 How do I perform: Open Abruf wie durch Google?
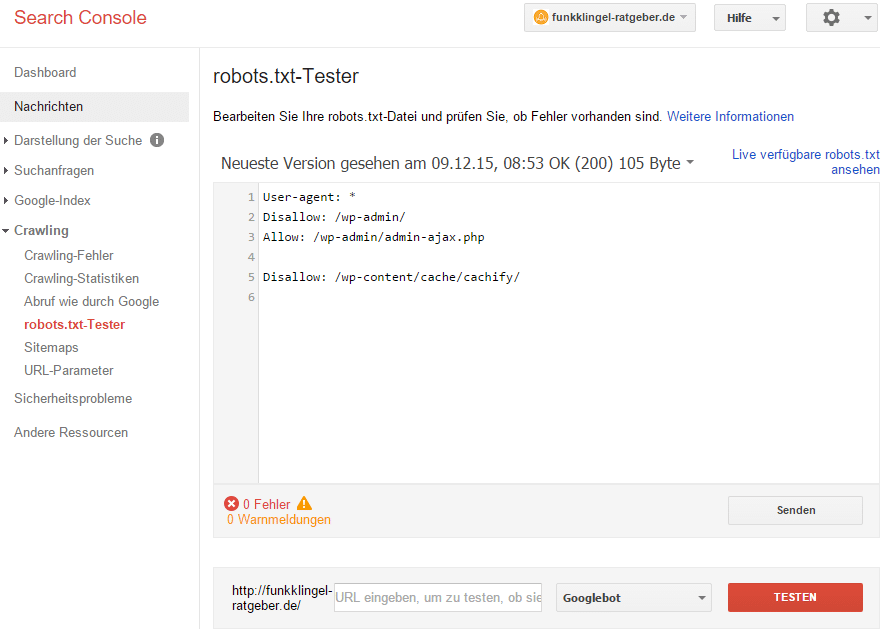pyautogui.click(x=91, y=302)
